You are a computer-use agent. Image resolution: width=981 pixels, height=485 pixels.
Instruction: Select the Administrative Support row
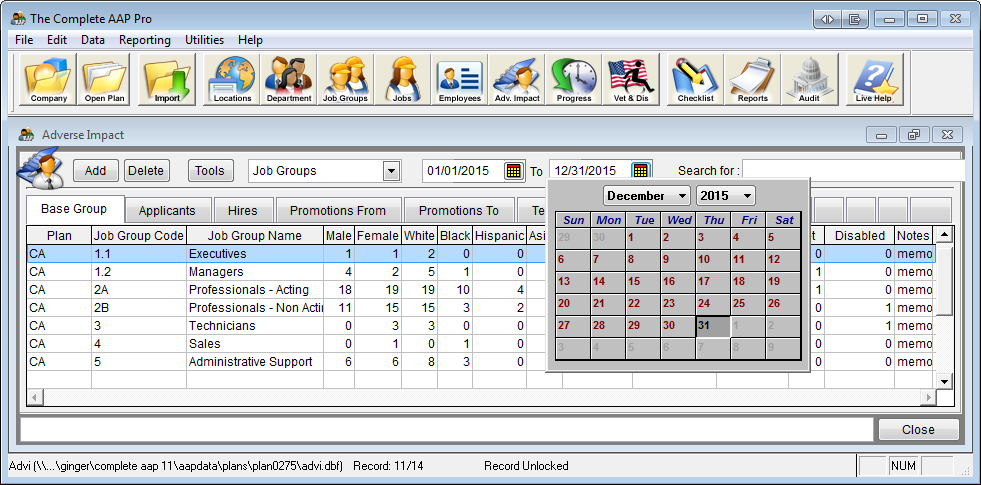point(480,362)
